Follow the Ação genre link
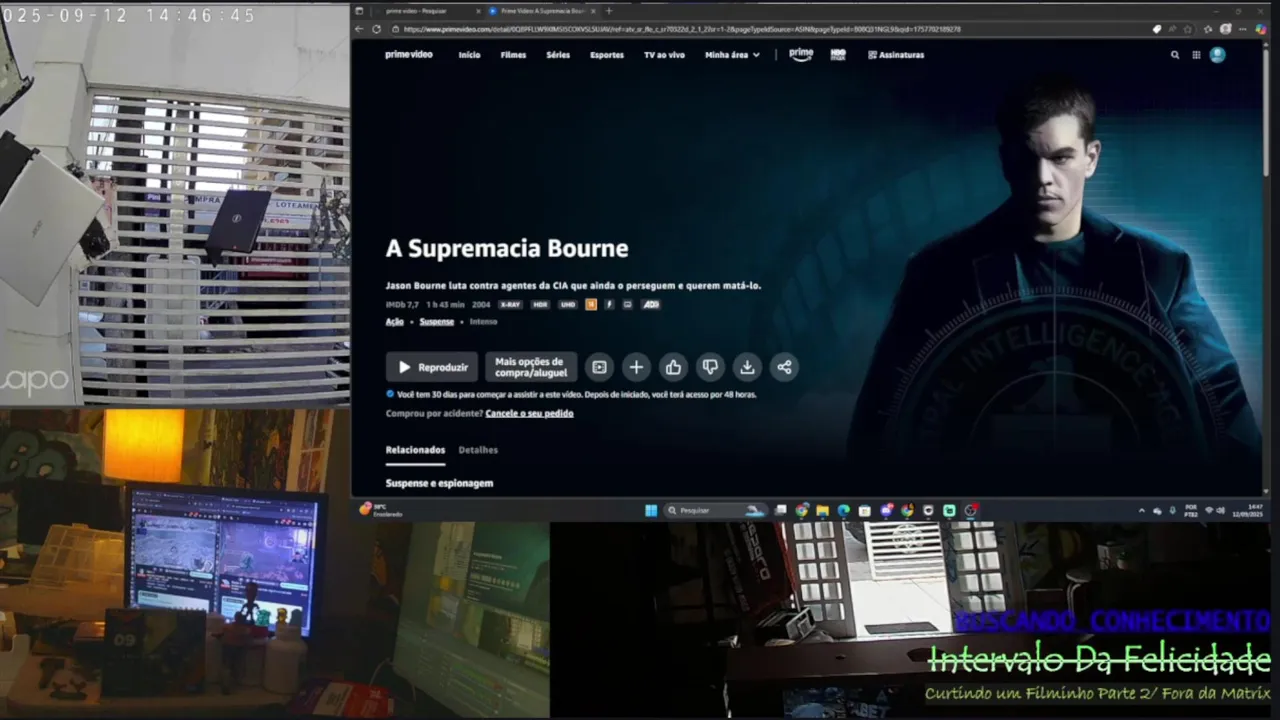The height and width of the screenshot is (720, 1280). coord(395,322)
